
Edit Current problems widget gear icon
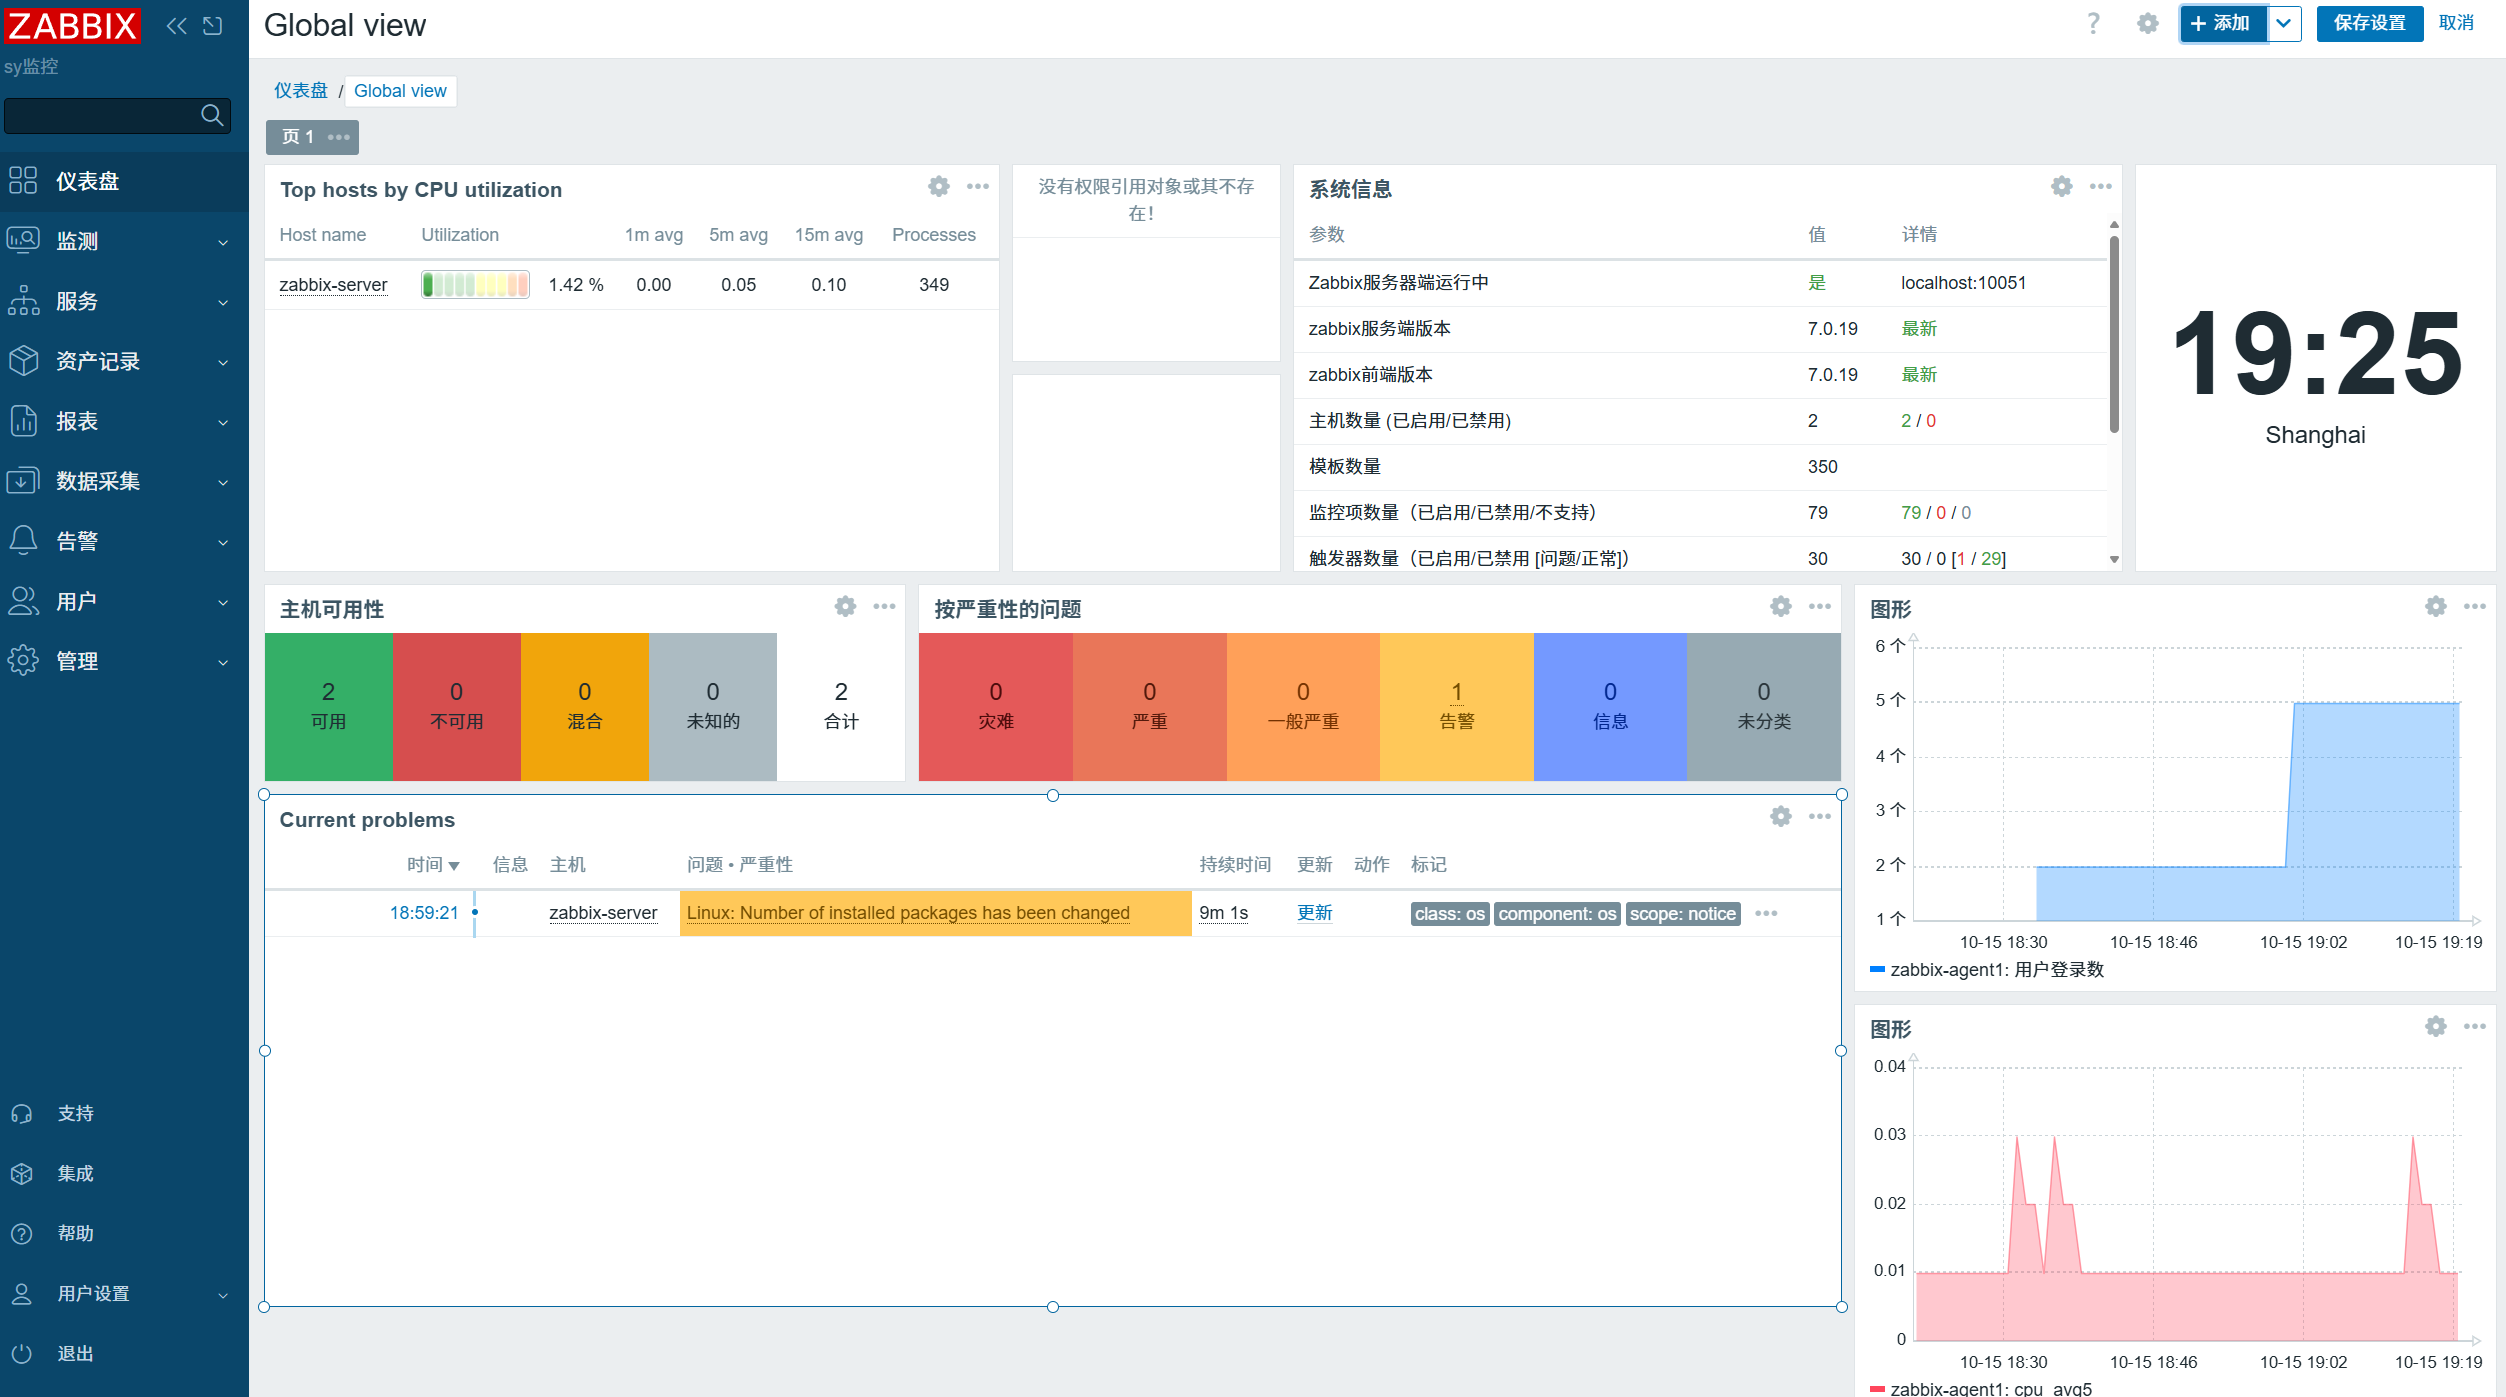1780,816
